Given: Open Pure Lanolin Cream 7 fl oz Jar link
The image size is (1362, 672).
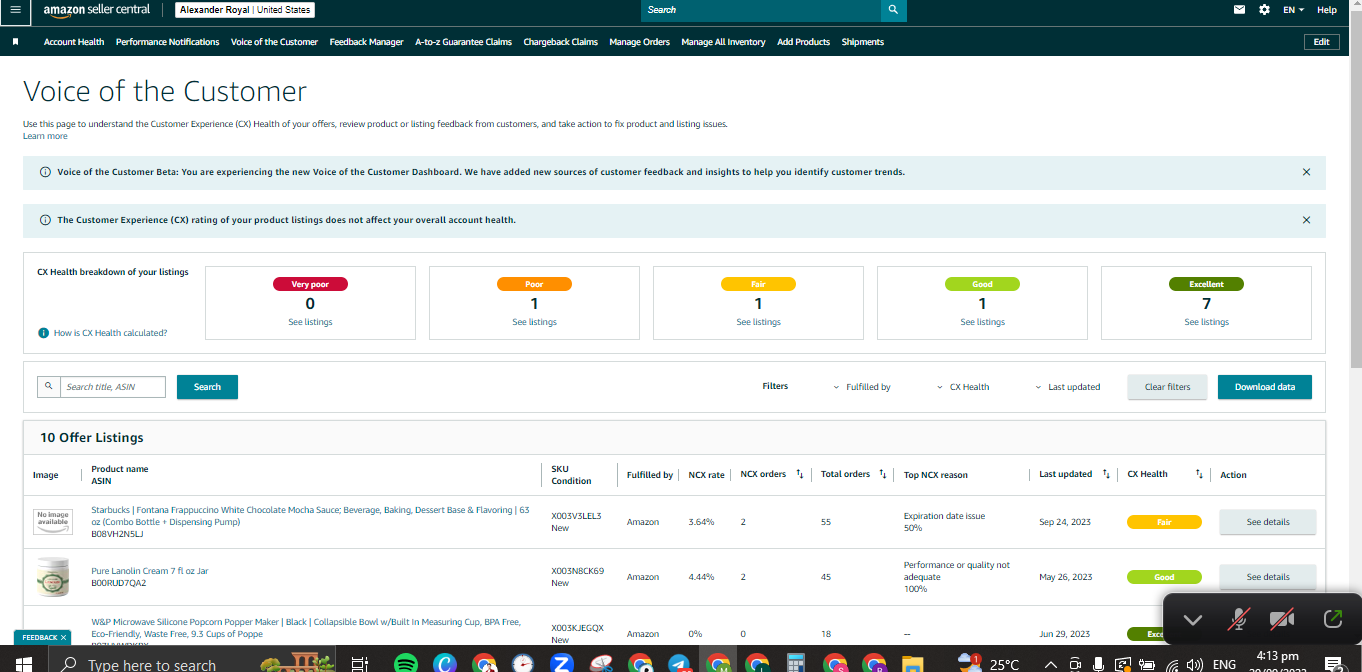Looking at the screenshot, I should [150, 571].
